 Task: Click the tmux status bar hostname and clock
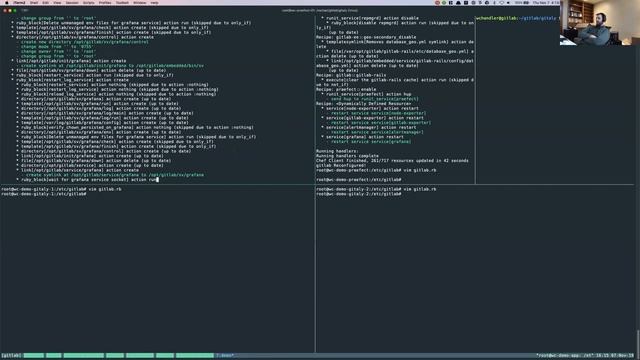pyautogui.click(x=585, y=356)
